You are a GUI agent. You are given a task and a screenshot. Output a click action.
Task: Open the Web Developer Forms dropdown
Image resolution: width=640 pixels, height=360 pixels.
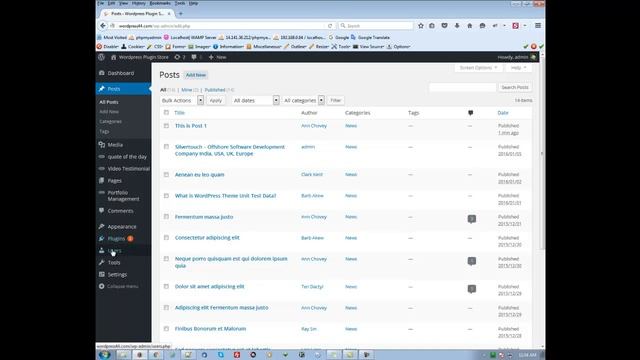click(x=176, y=47)
